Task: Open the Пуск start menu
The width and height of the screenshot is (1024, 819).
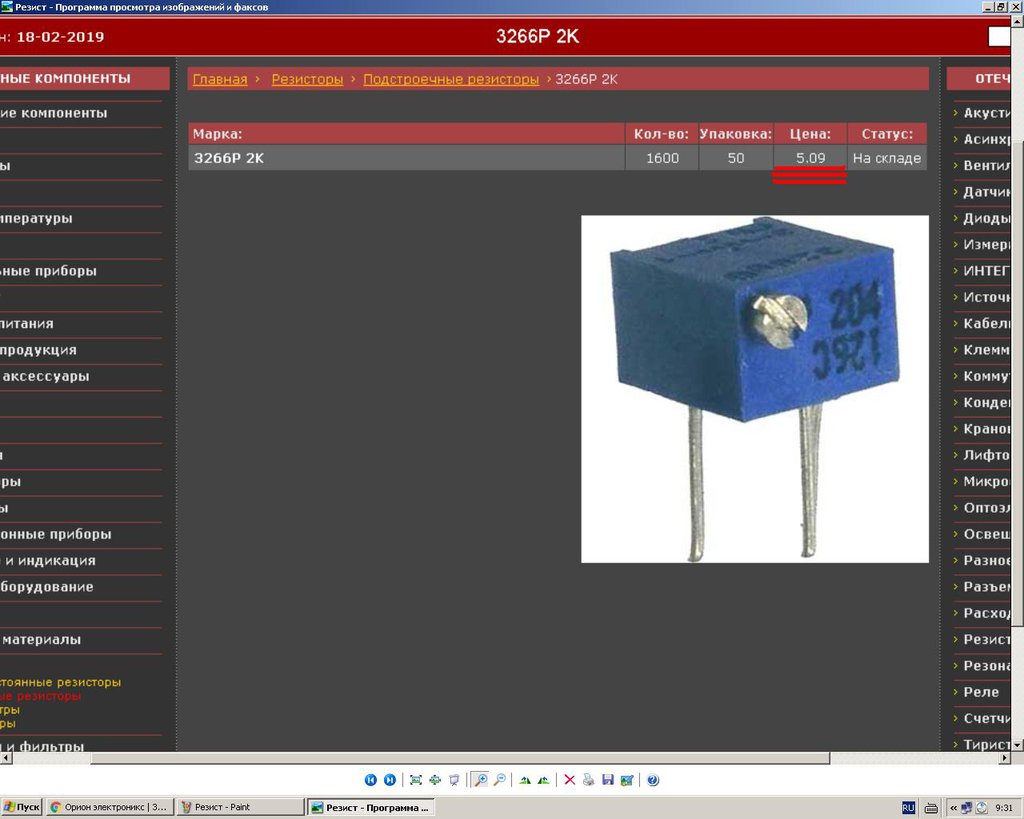Action: click(x=22, y=807)
